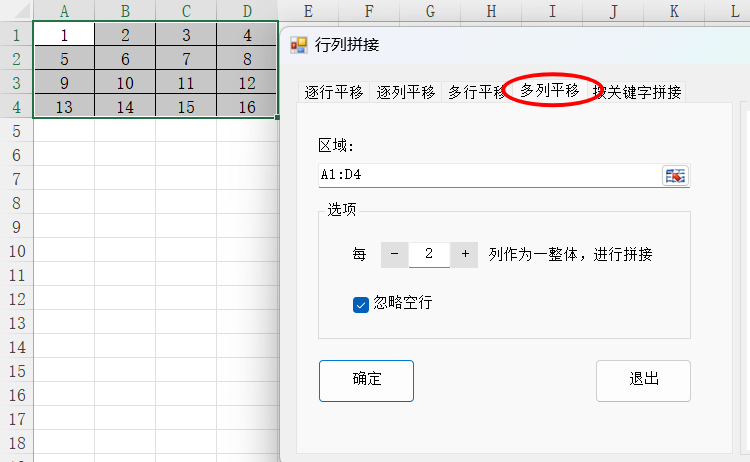The image size is (750, 462).
Task: Select column A header
Action: 64,11
